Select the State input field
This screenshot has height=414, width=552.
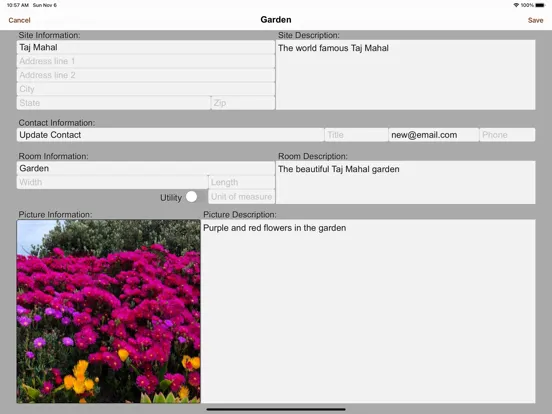coord(113,103)
